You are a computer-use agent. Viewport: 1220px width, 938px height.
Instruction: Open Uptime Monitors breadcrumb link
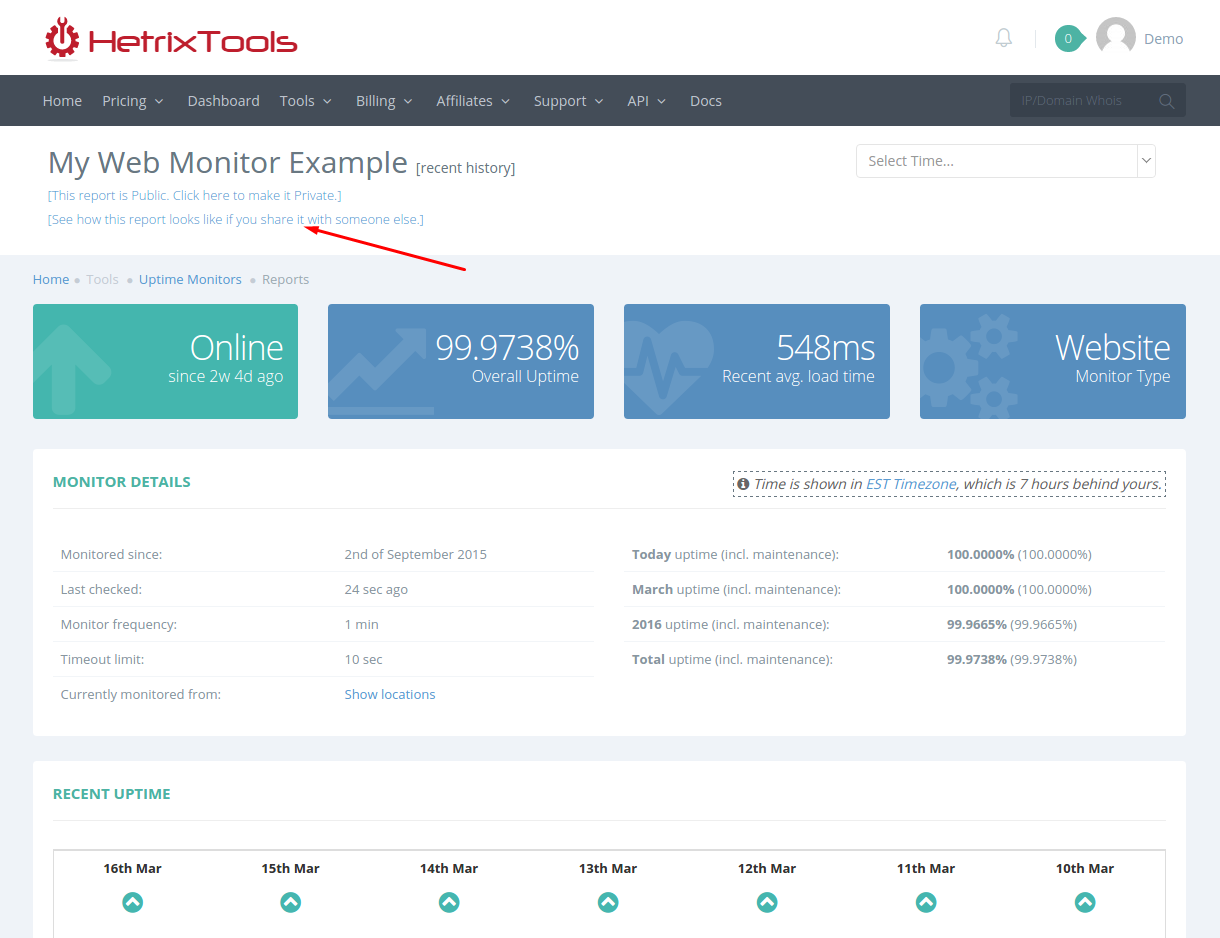point(190,279)
